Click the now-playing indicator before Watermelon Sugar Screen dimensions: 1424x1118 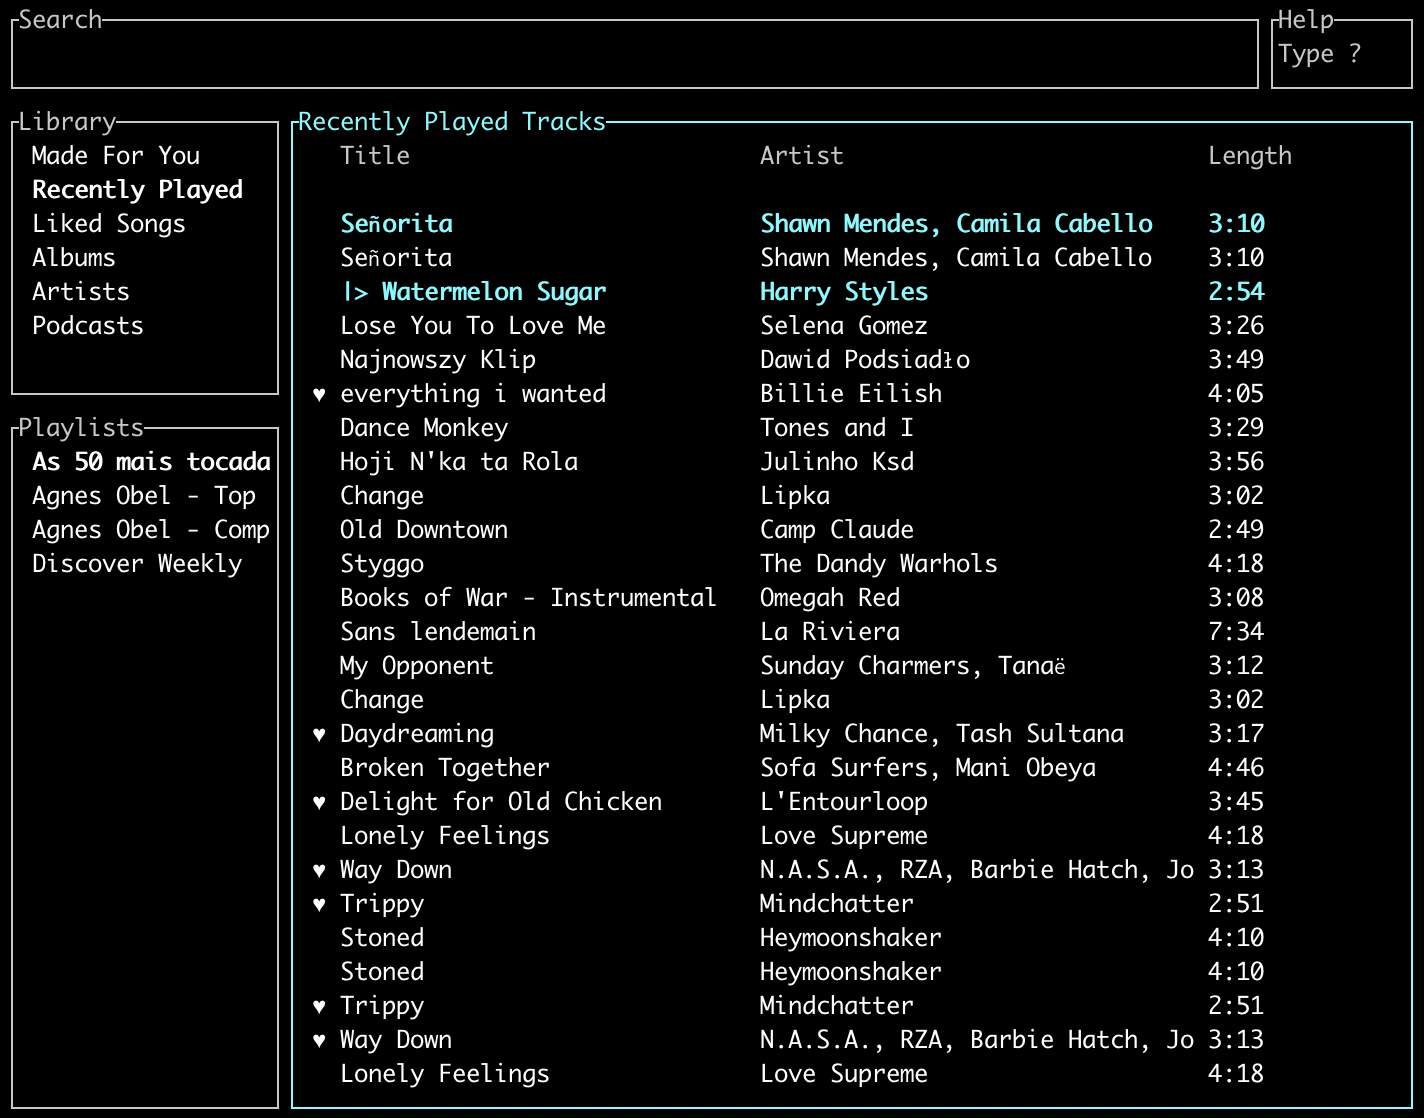pos(355,292)
